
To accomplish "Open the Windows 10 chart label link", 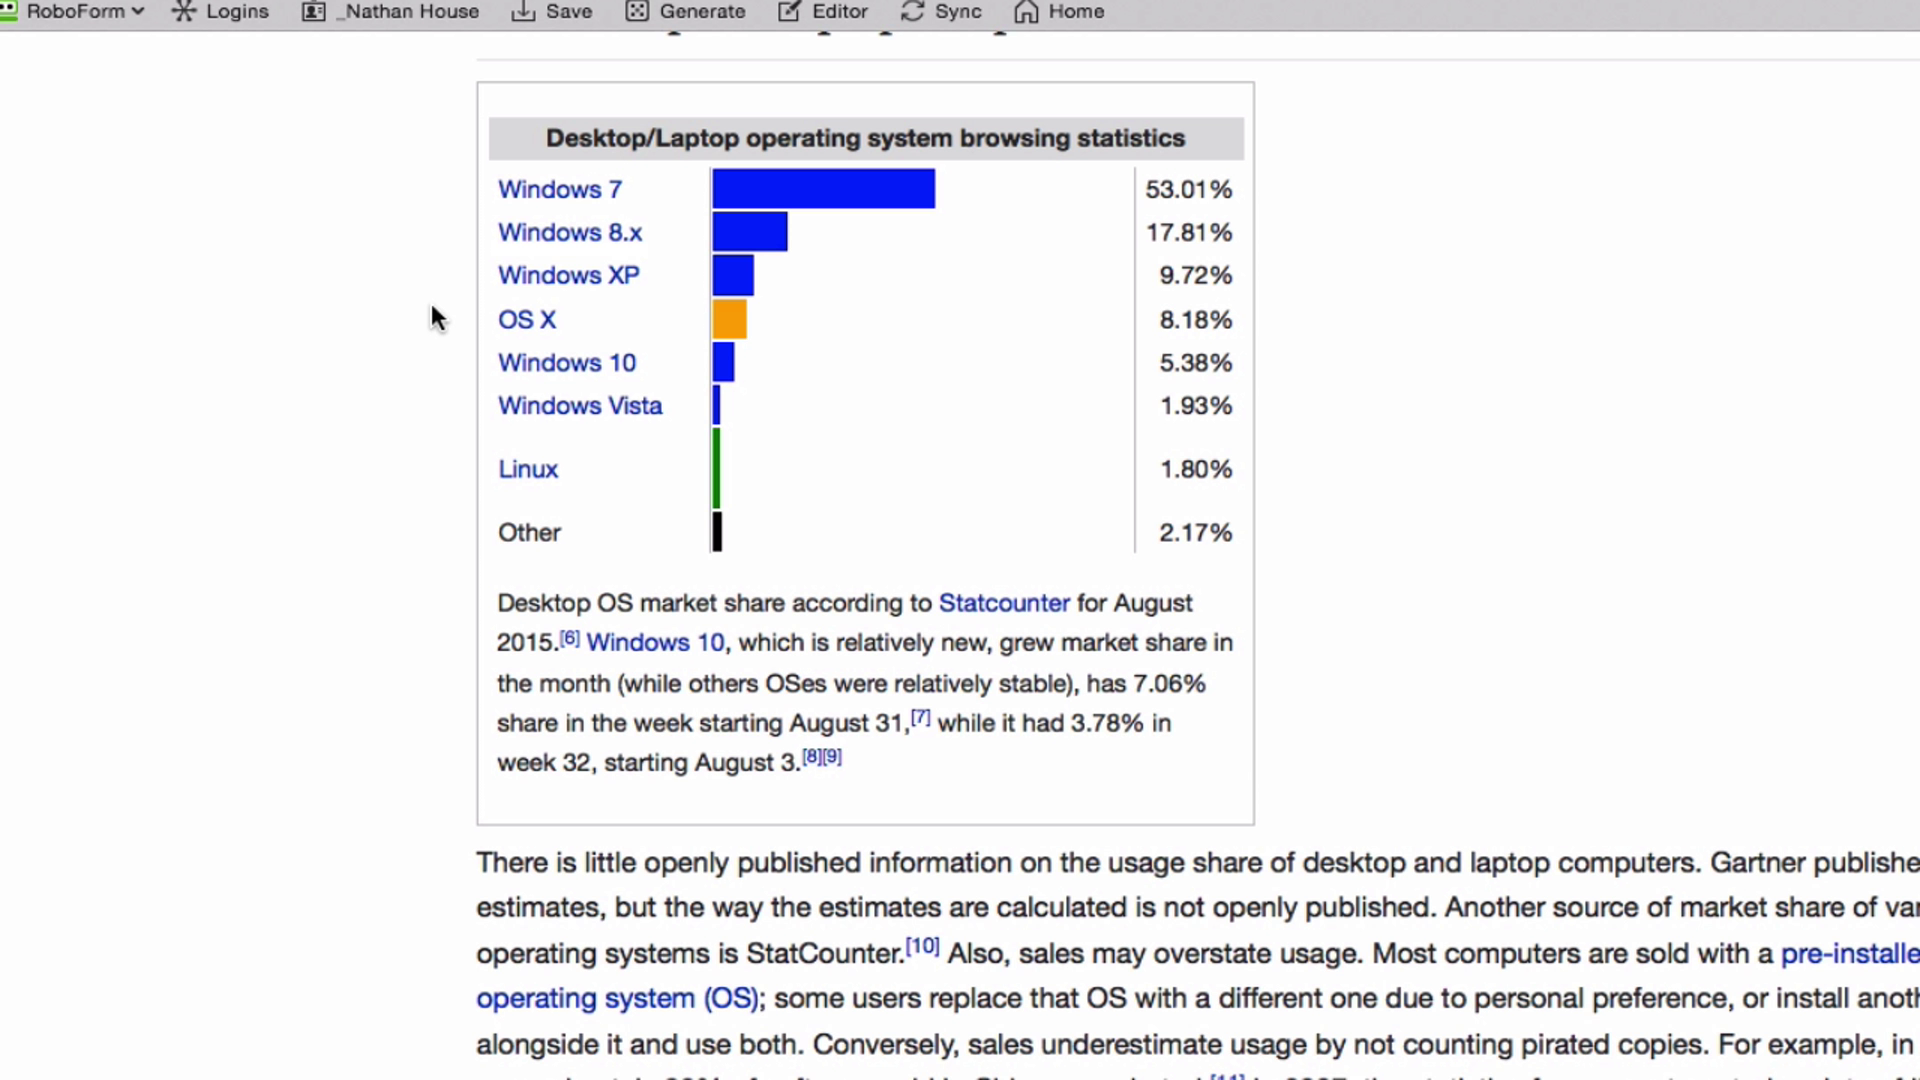I will 567,363.
